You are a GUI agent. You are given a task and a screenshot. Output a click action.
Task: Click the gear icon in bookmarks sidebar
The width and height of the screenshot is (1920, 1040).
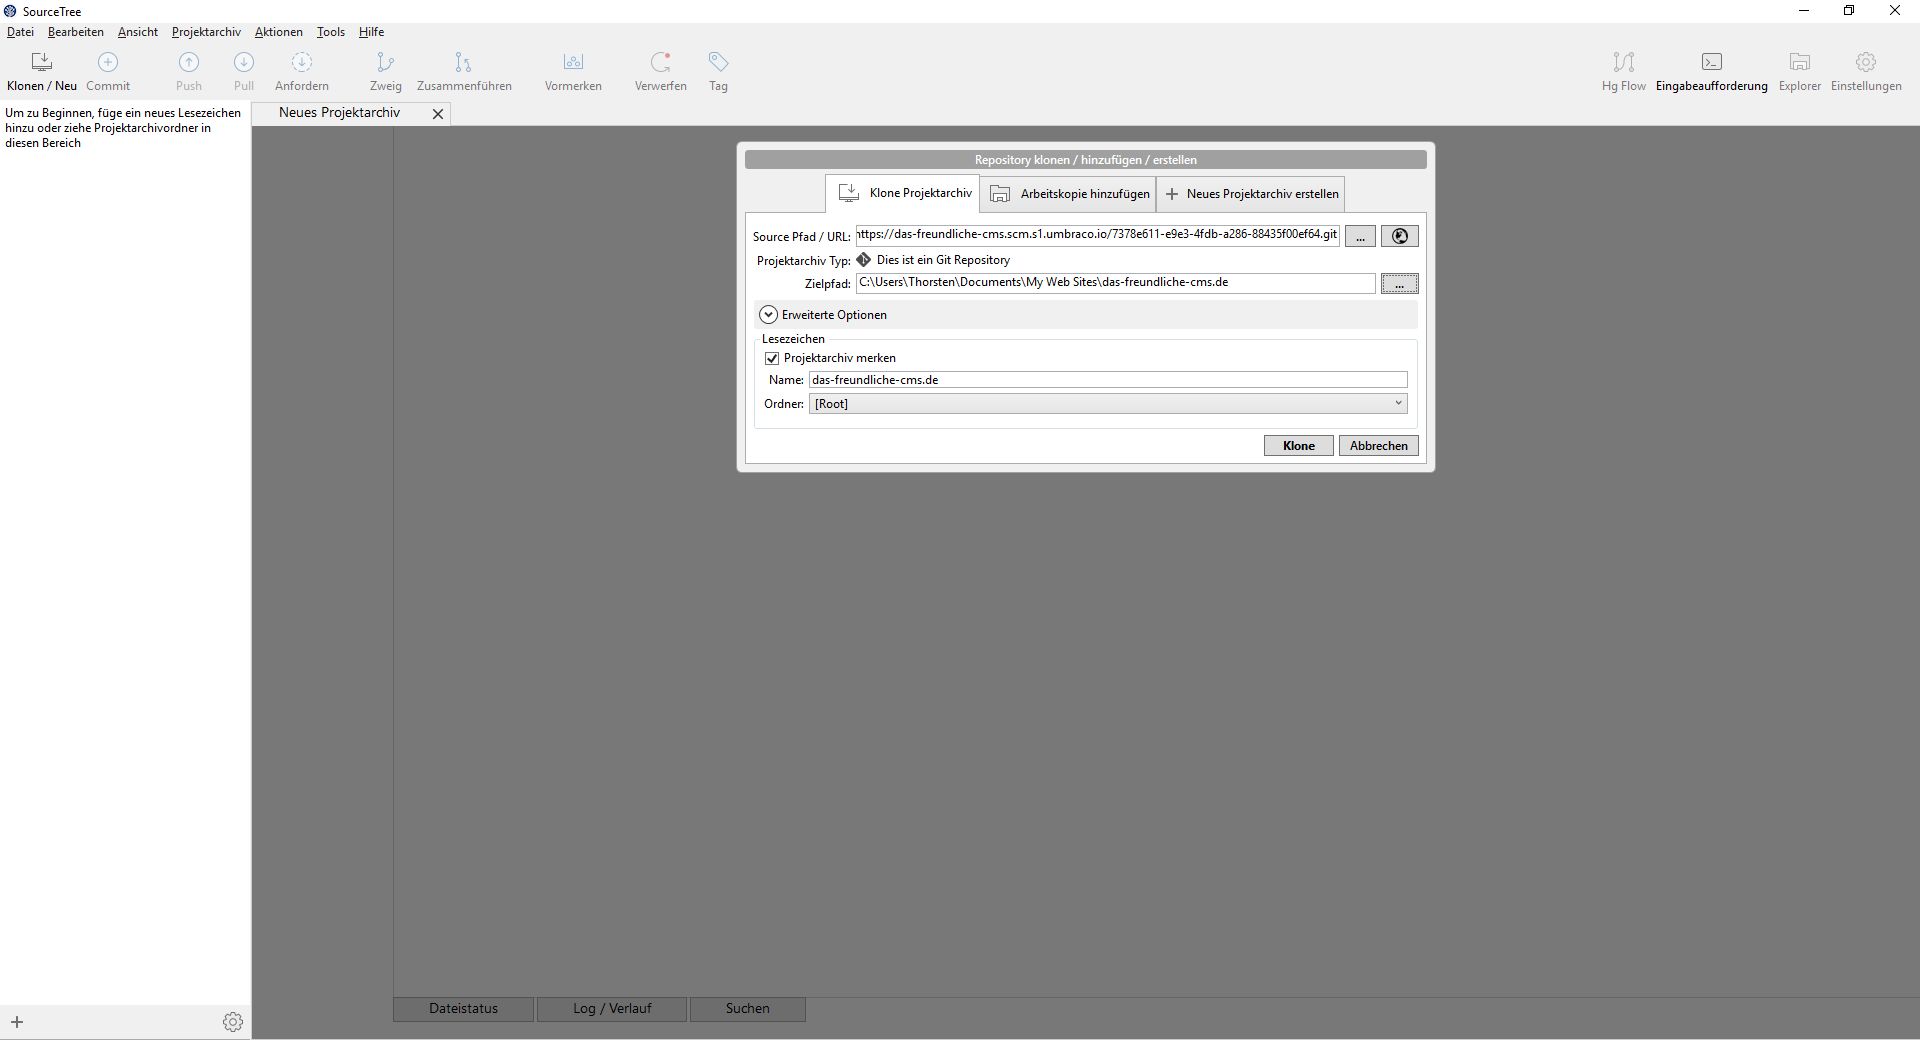pyautogui.click(x=232, y=1021)
